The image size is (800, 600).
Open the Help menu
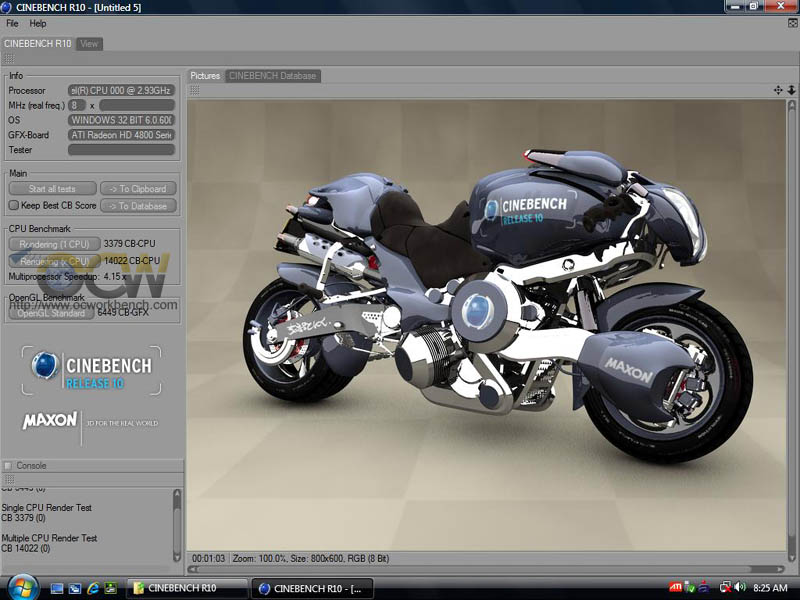(x=38, y=23)
